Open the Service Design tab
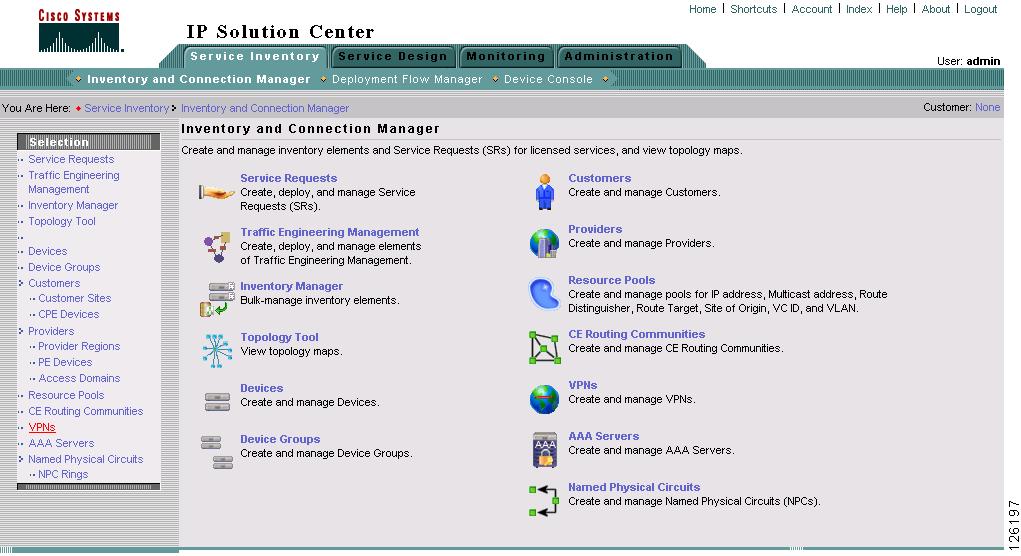 (393, 57)
